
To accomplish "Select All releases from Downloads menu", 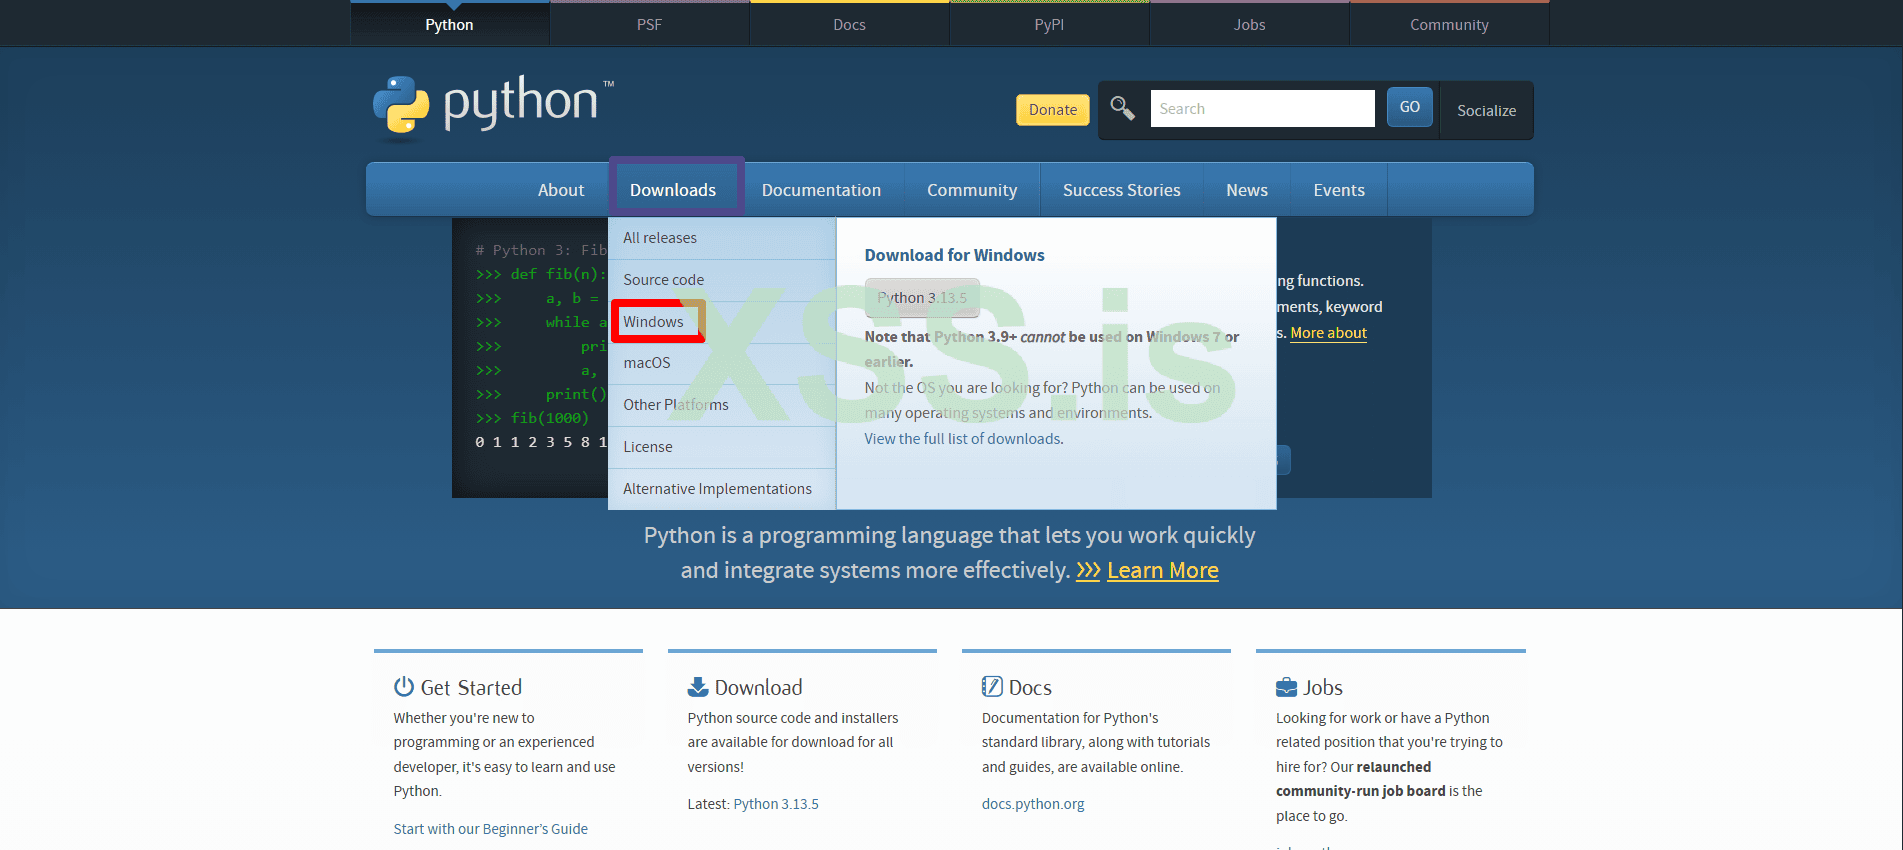I will point(722,238).
